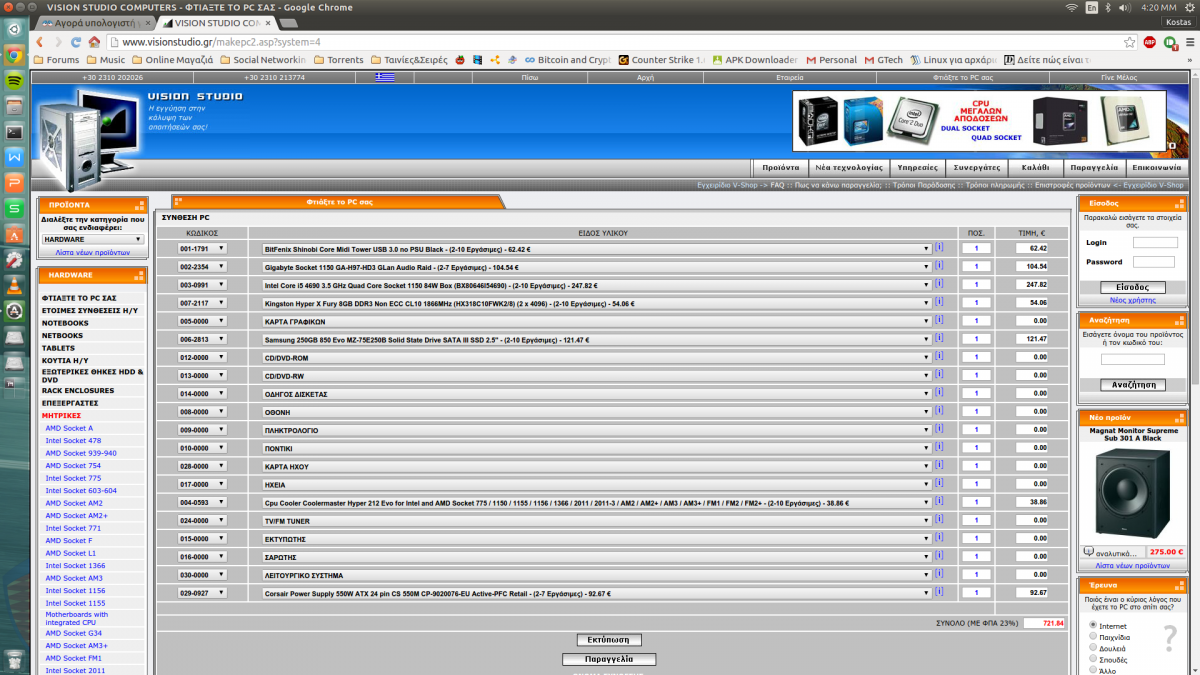The width and height of the screenshot is (1200, 675).
Task: Open the Forums bookmarks folder
Action: [x=57, y=60]
